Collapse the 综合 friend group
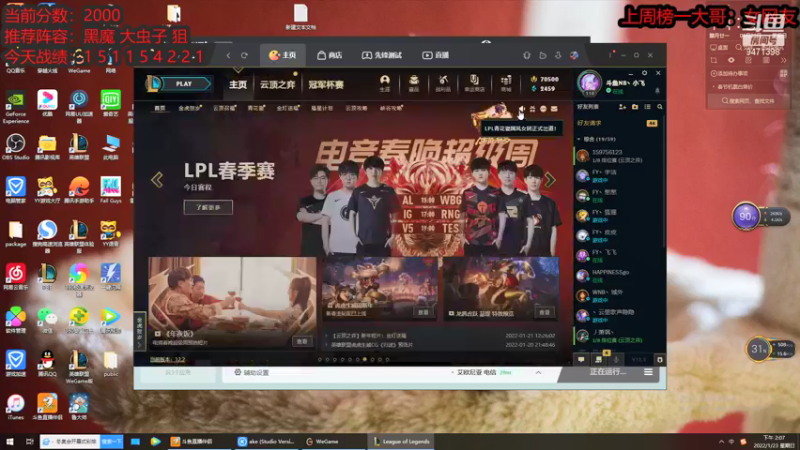The width and height of the screenshot is (800, 450). 579,139
